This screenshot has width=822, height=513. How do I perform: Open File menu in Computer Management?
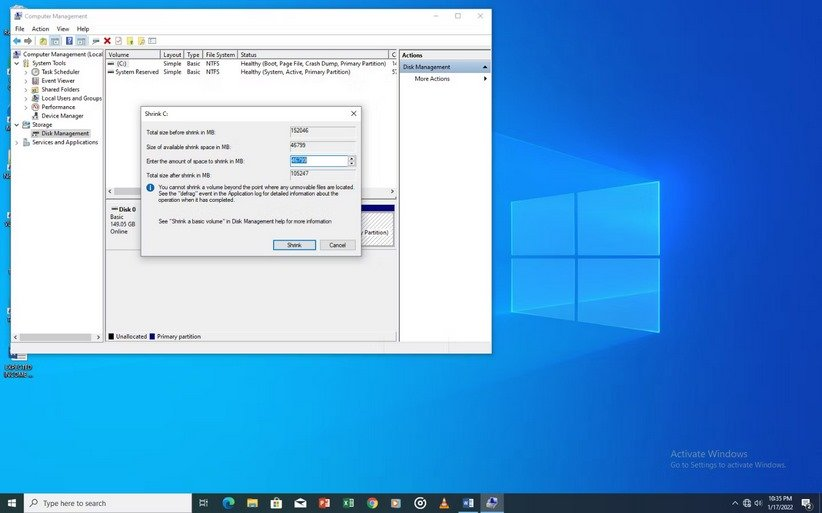[x=19, y=29]
